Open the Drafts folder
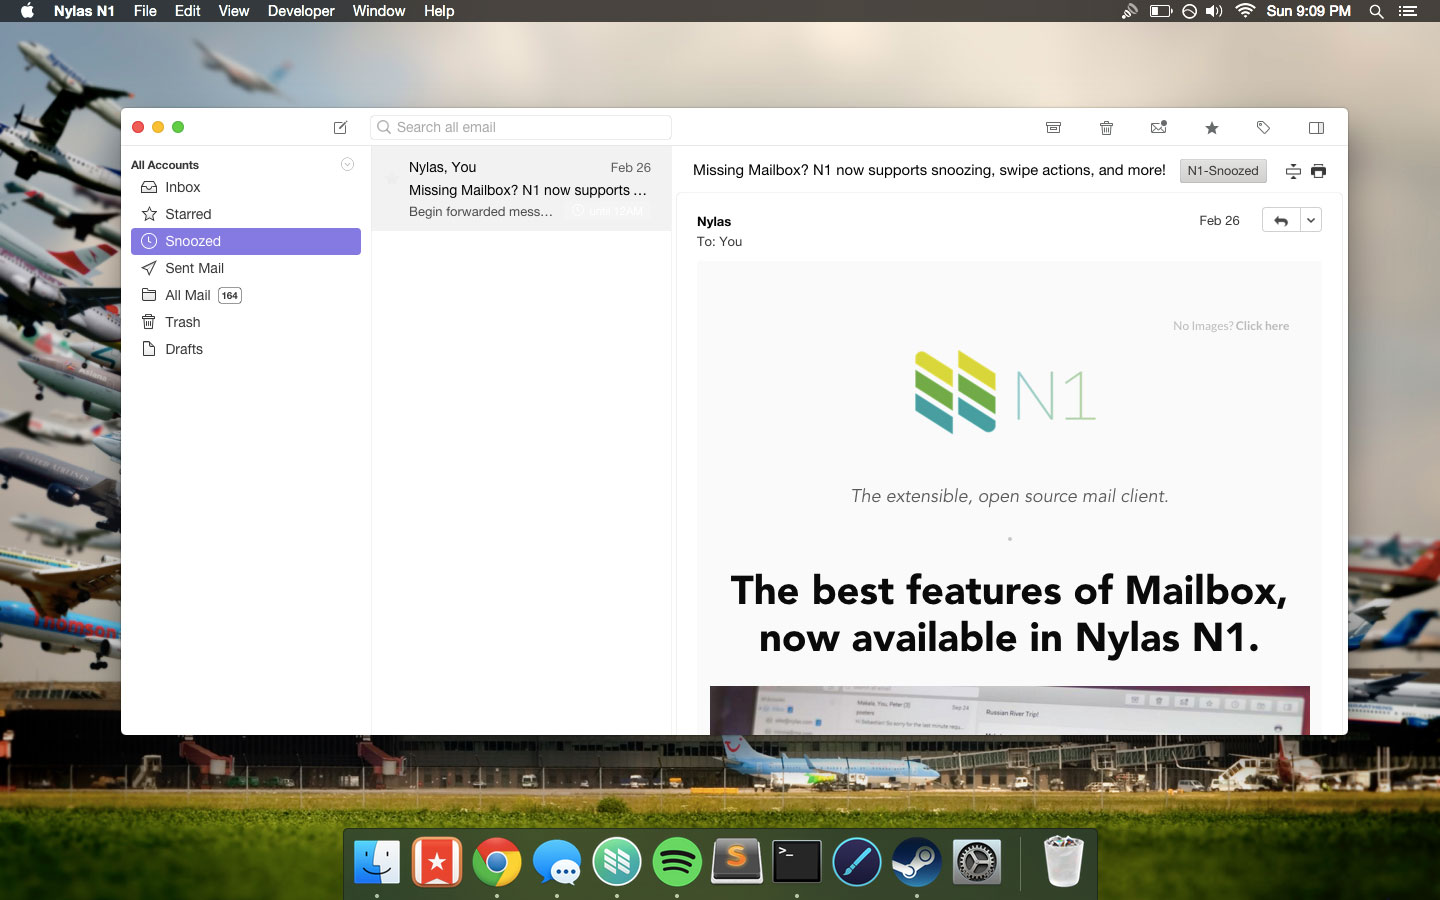Viewport: 1440px width, 900px height. click(246, 349)
